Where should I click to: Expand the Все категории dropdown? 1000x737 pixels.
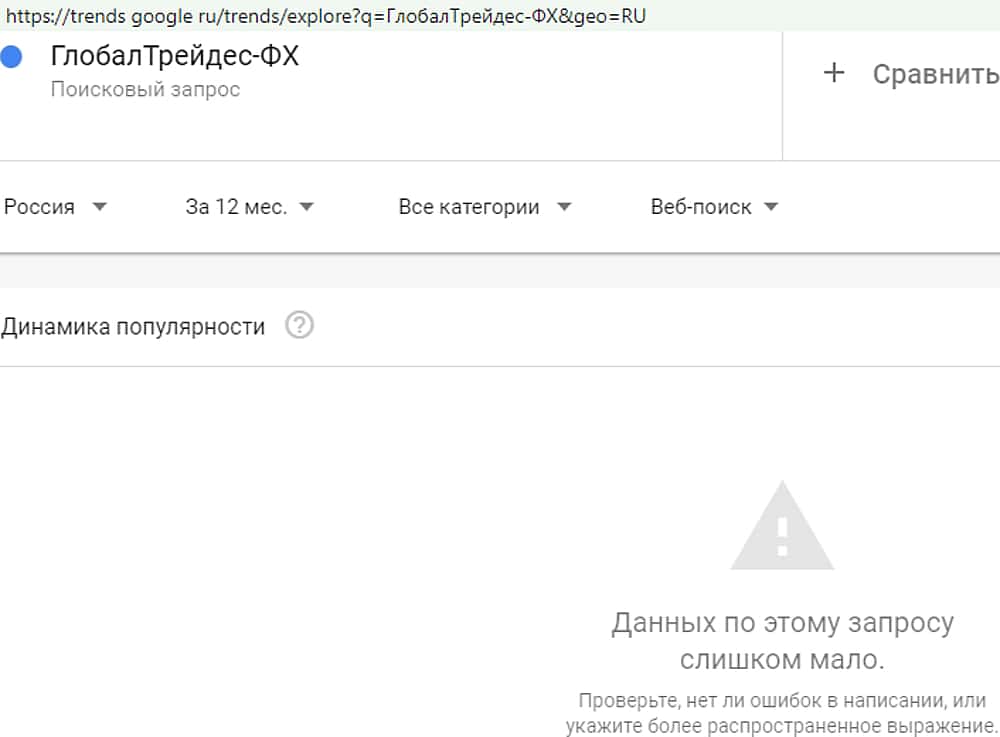point(485,207)
